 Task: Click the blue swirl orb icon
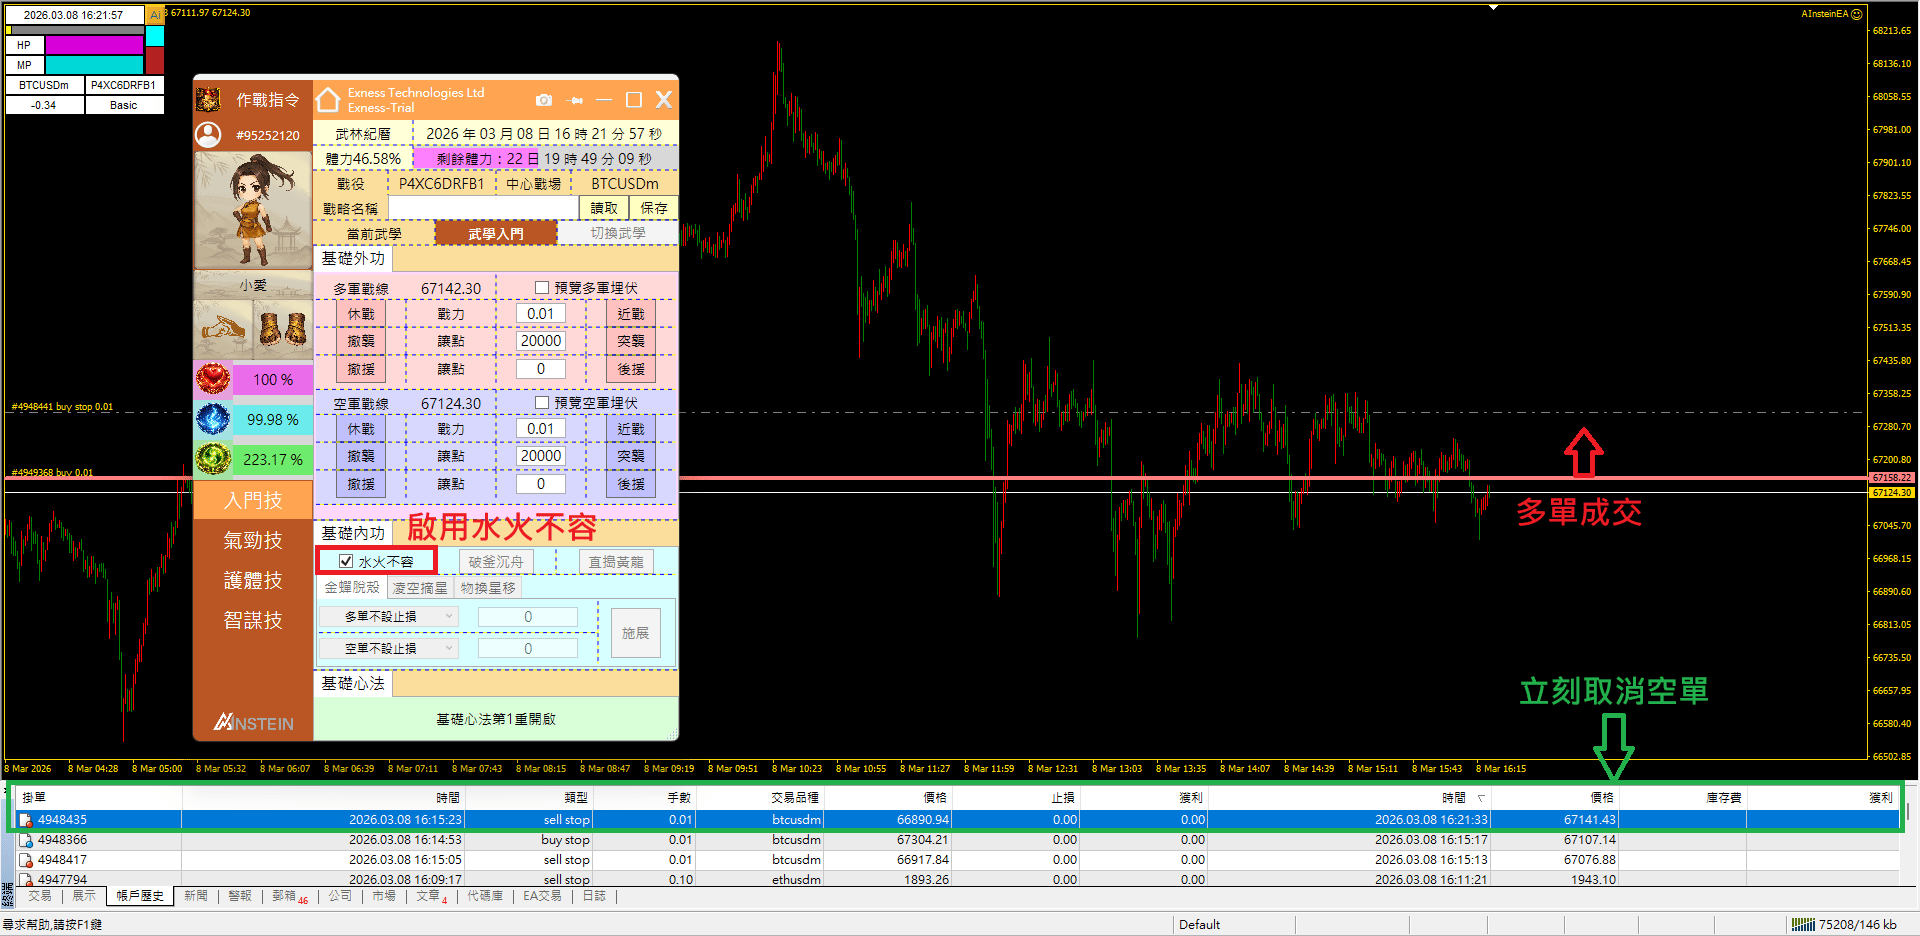pyautogui.click(x=213, y=419)
